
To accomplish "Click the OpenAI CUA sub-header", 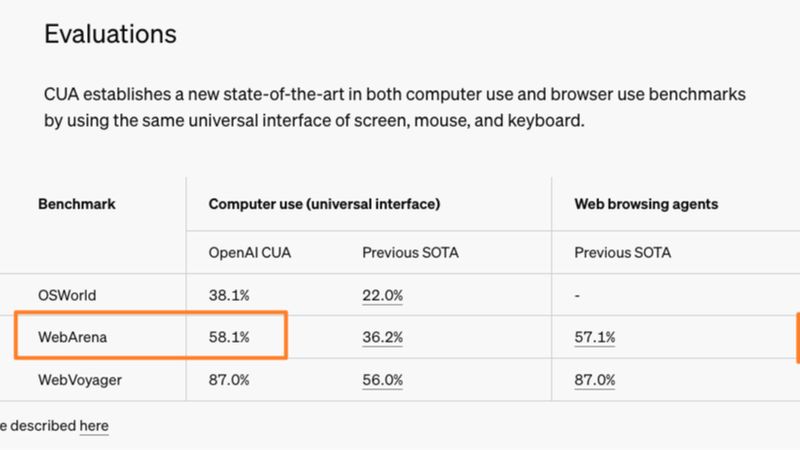I will [249, 253].
